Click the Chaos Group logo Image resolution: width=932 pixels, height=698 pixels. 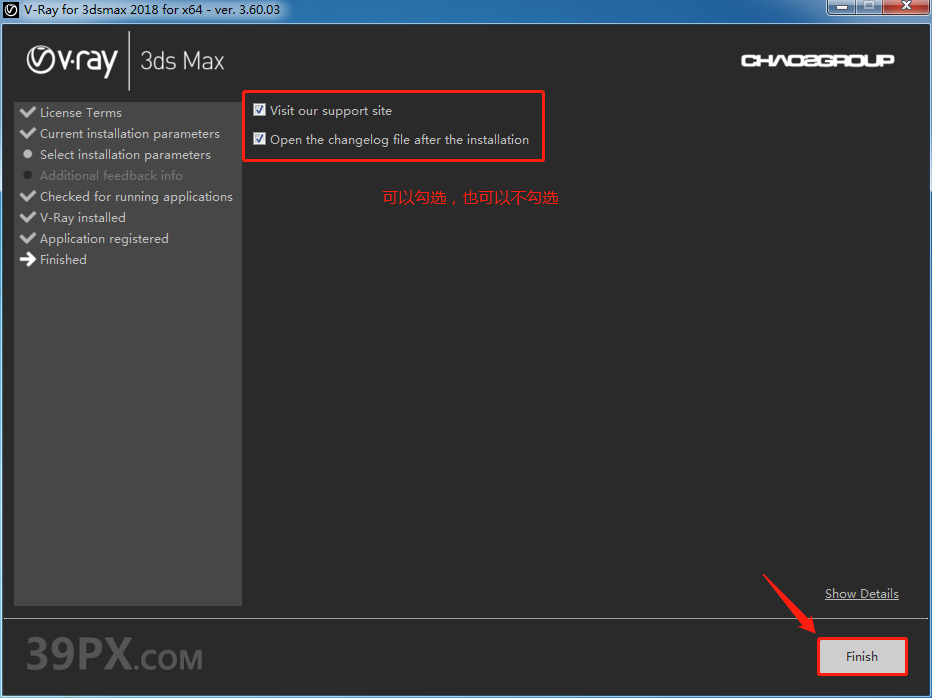click(817, 61)
